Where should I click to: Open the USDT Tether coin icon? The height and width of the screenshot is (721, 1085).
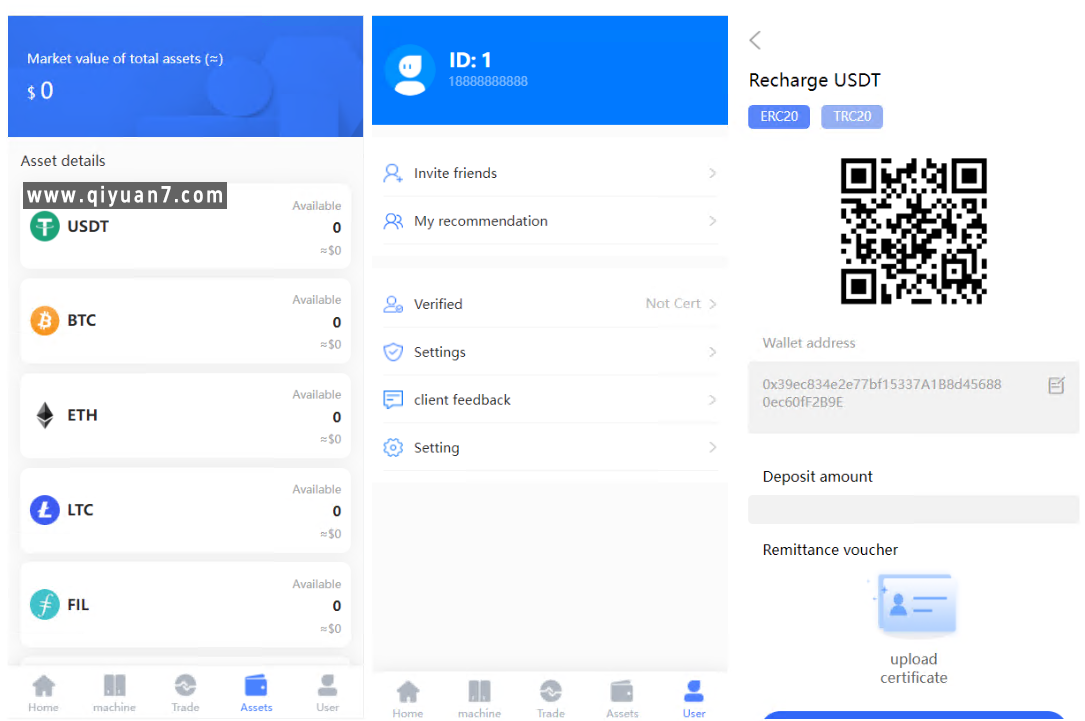[x=45, y=226]
